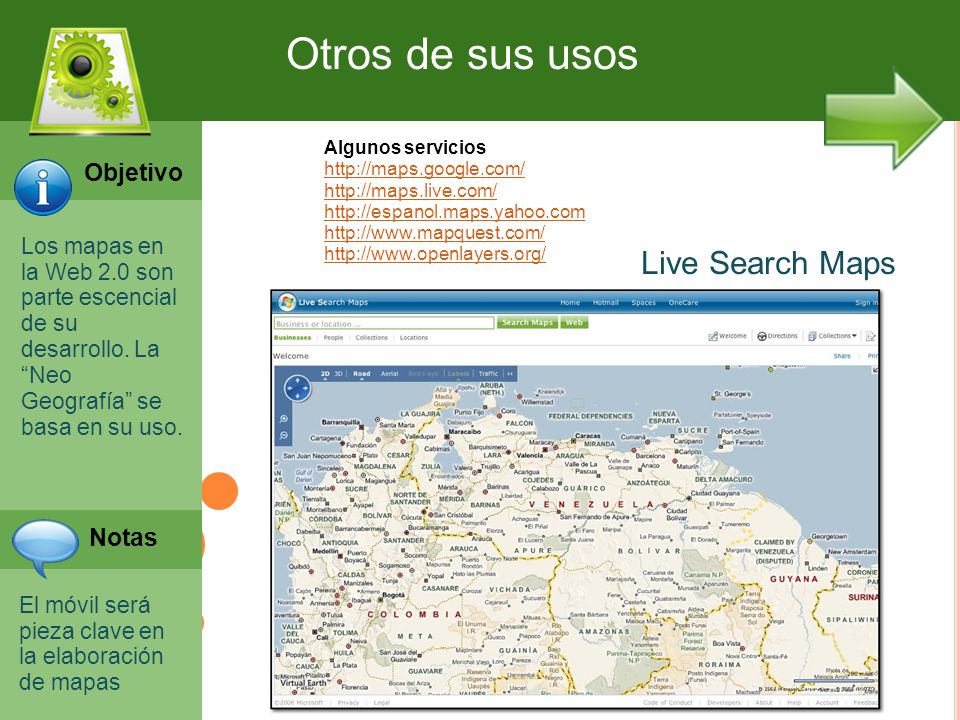Open the www.mapquest.com link
The height and width of the screenshot is (720, 960).
pos(435,233)
